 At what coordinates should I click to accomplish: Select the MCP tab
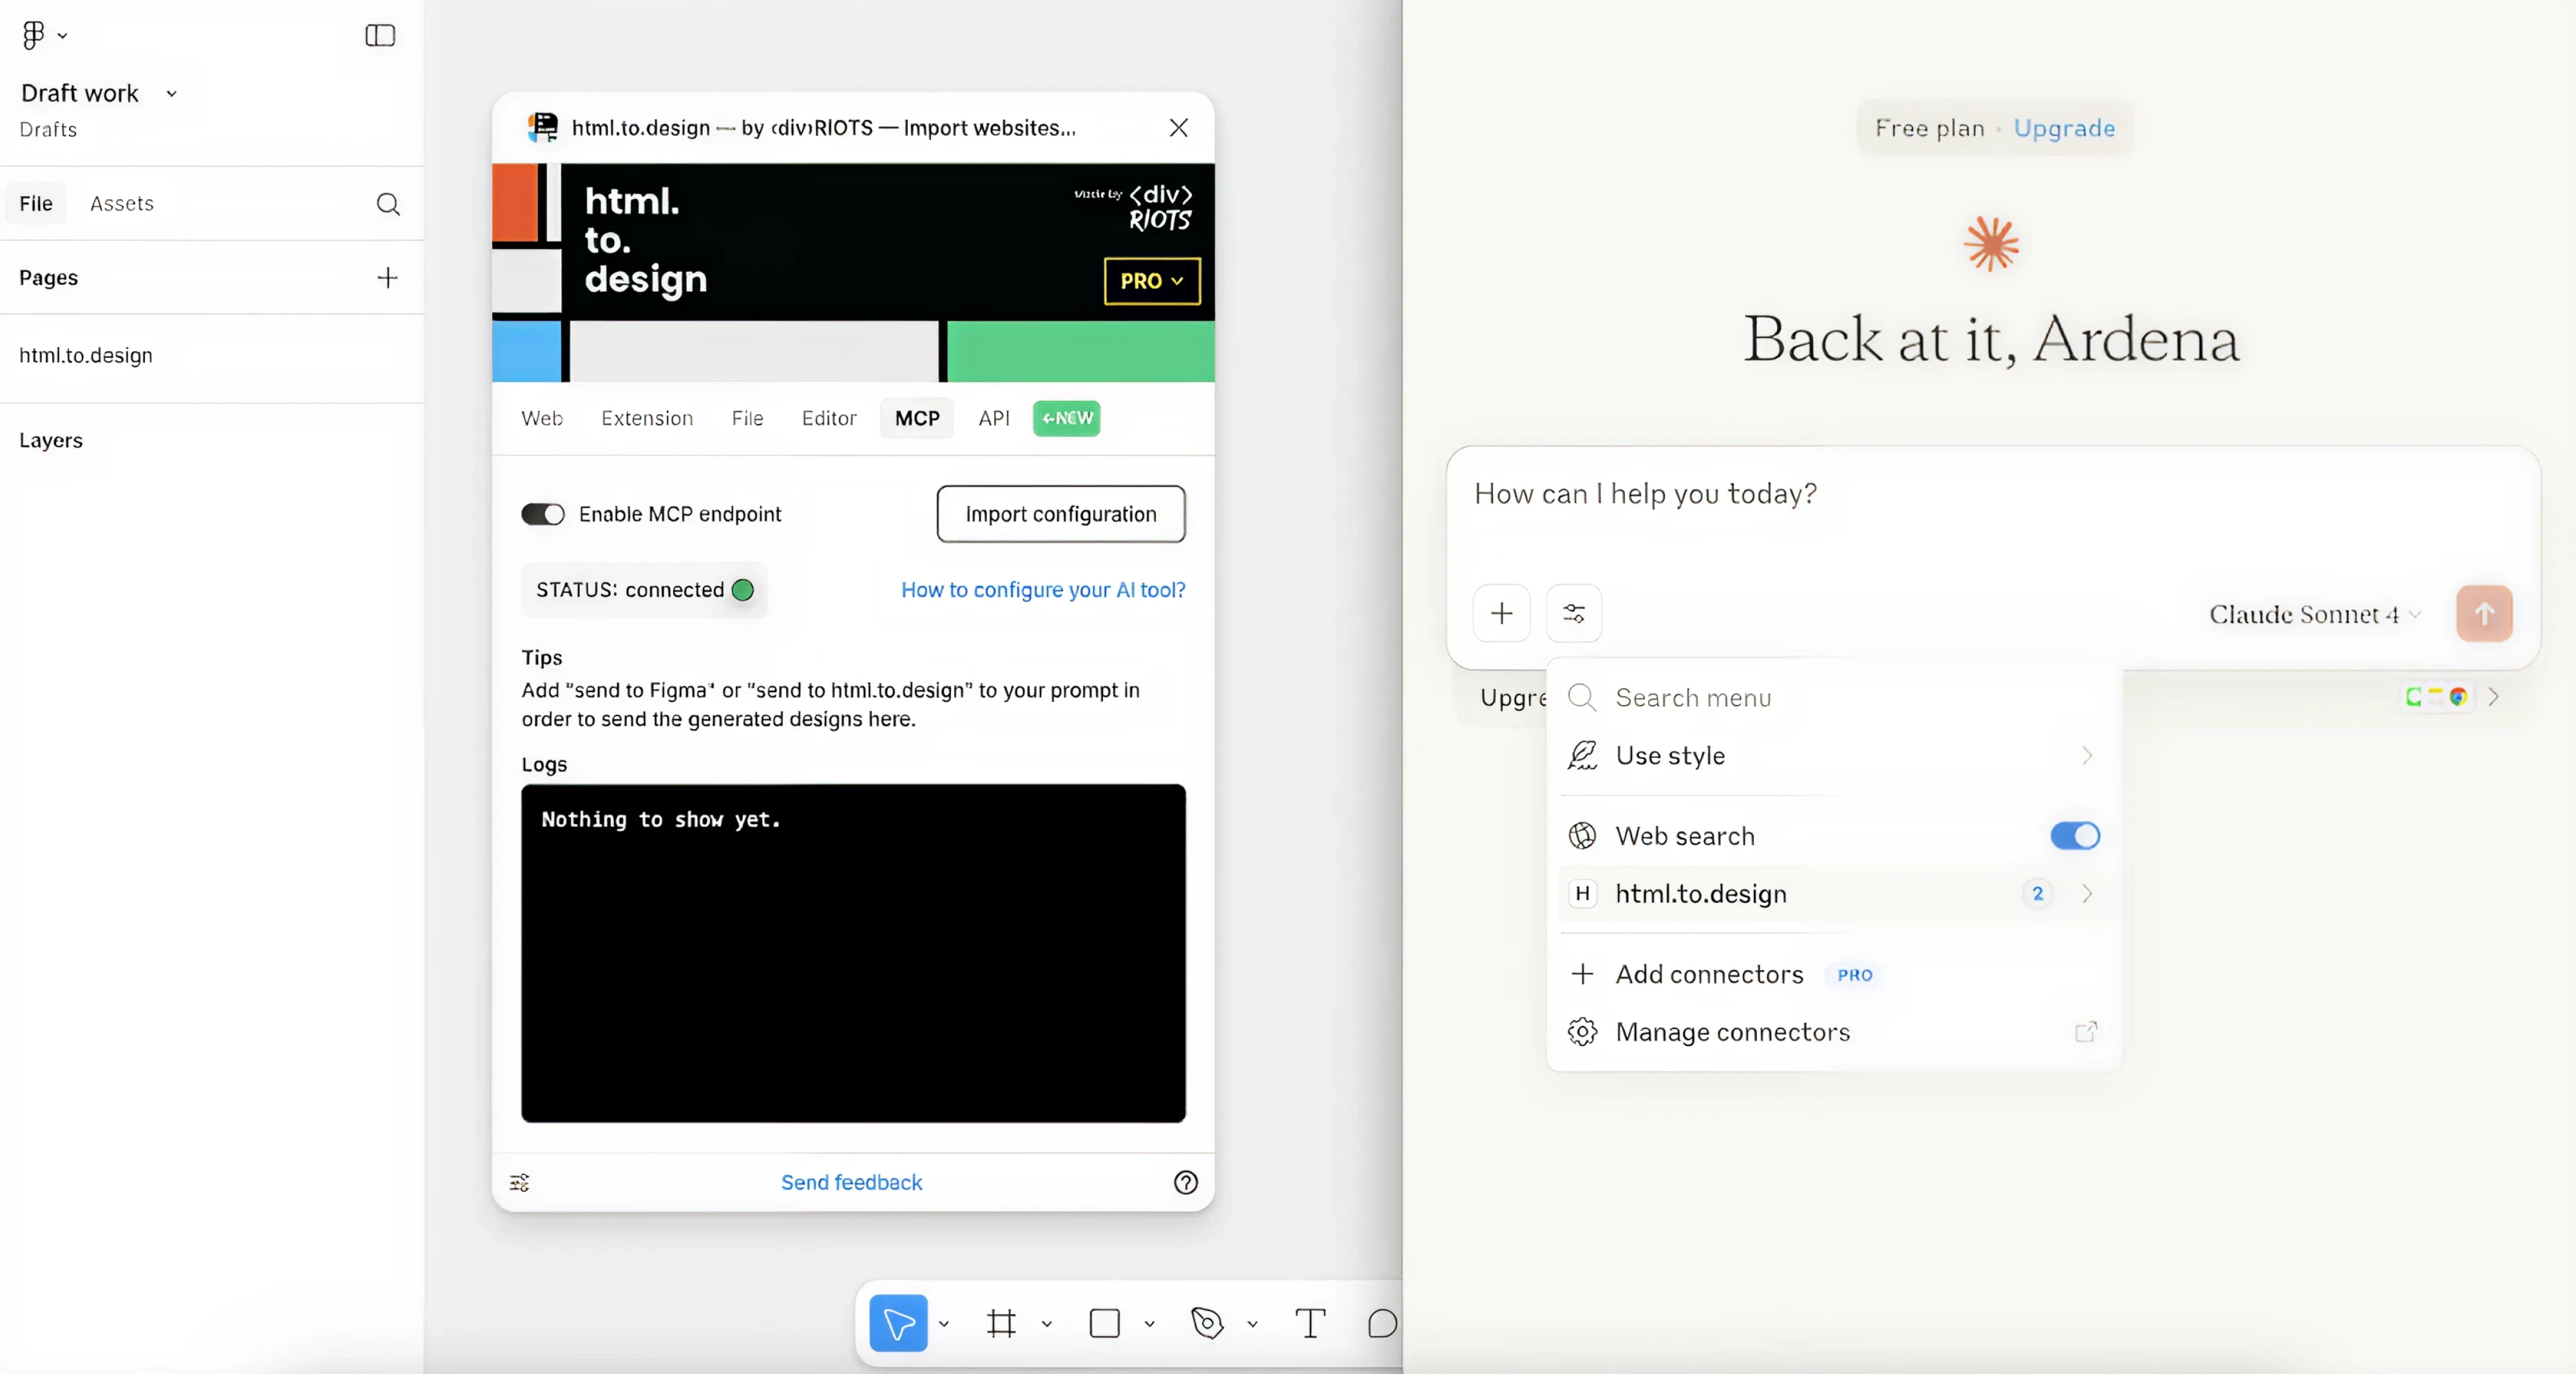(x=917, y=418)
